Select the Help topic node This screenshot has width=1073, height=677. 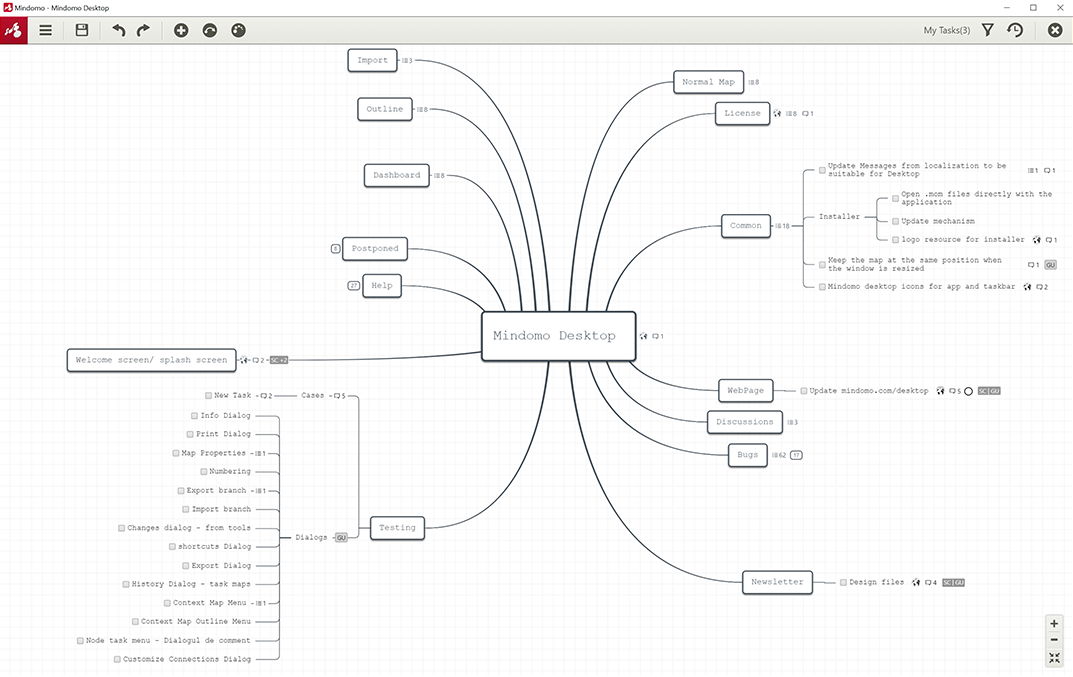tap(382, 285)
